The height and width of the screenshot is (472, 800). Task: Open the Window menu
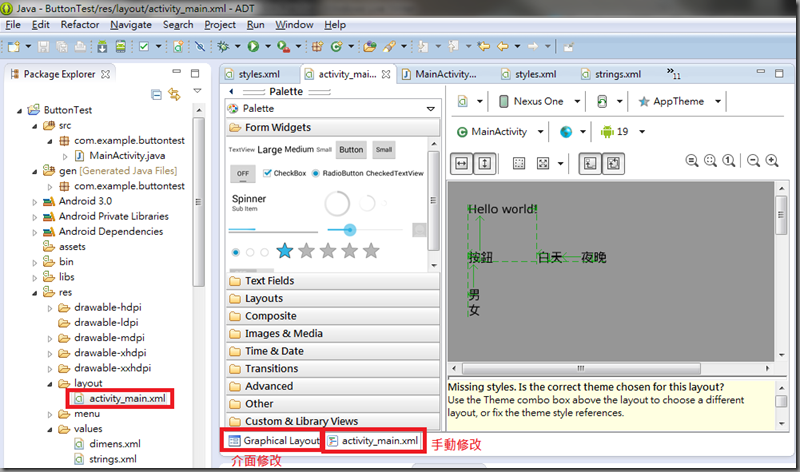(x=294, y=24)
